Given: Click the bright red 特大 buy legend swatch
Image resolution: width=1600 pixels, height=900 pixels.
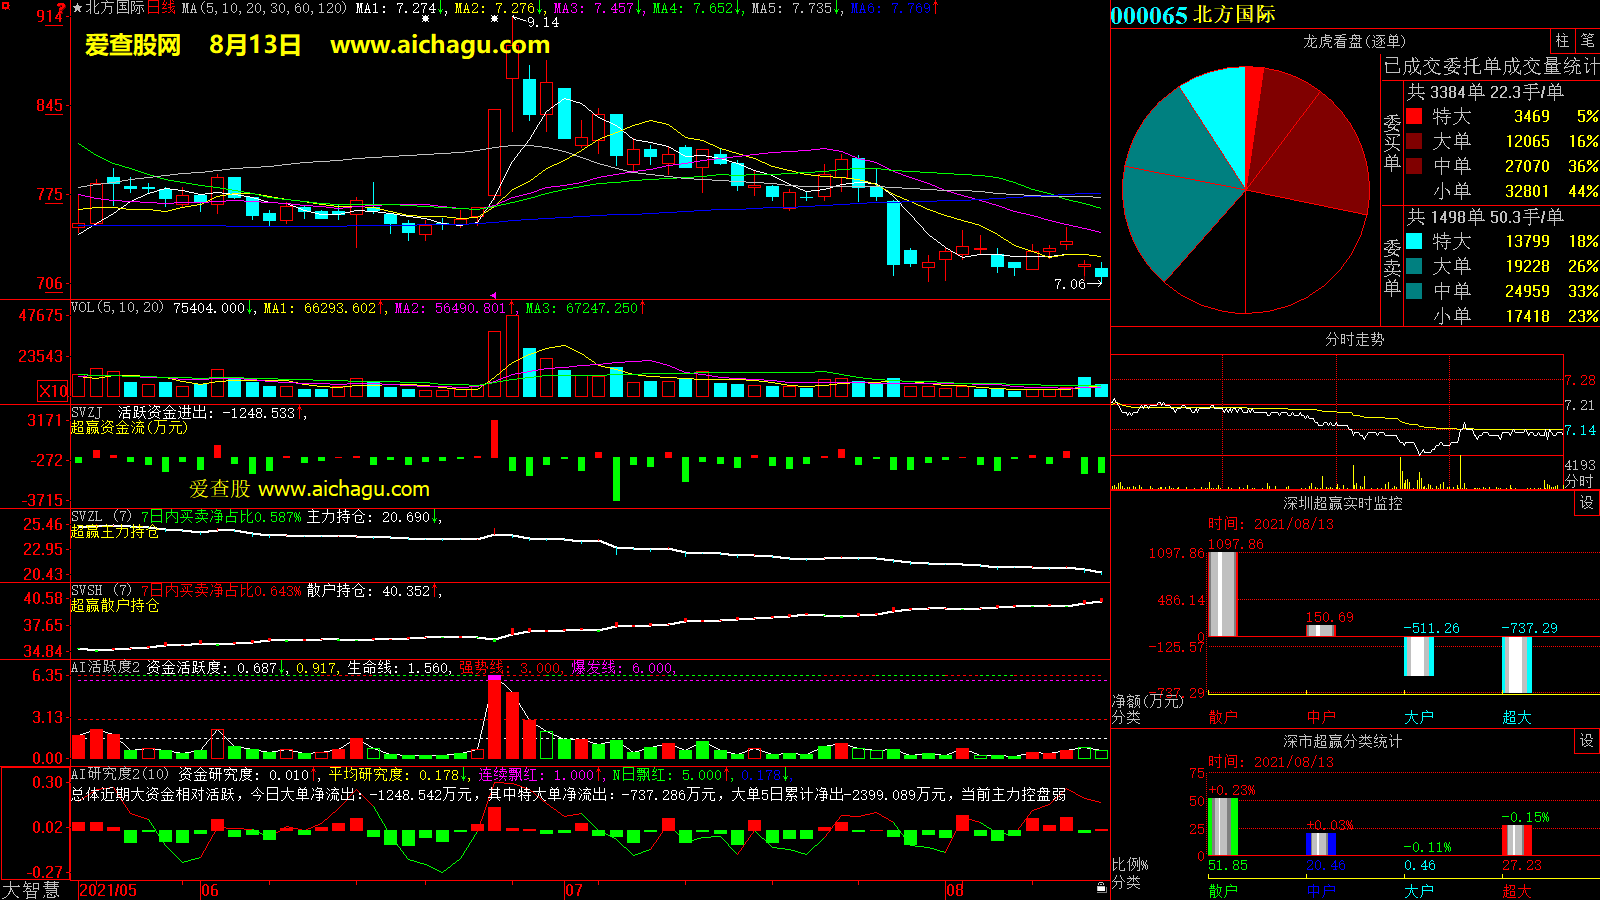Looking at the screenshot, I should click(x=1414, y=116).
